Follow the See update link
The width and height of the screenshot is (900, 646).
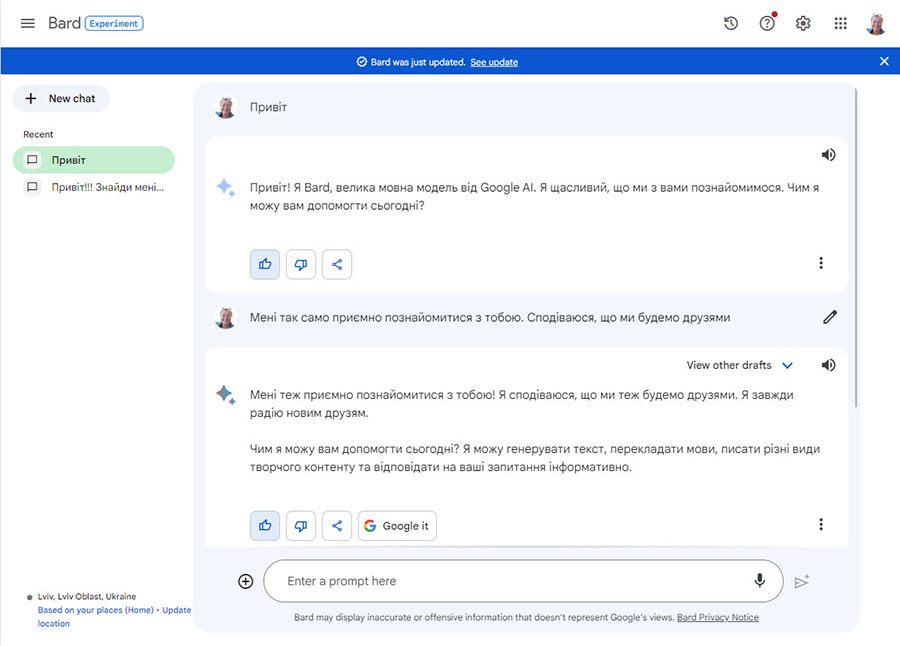point(494,62)
